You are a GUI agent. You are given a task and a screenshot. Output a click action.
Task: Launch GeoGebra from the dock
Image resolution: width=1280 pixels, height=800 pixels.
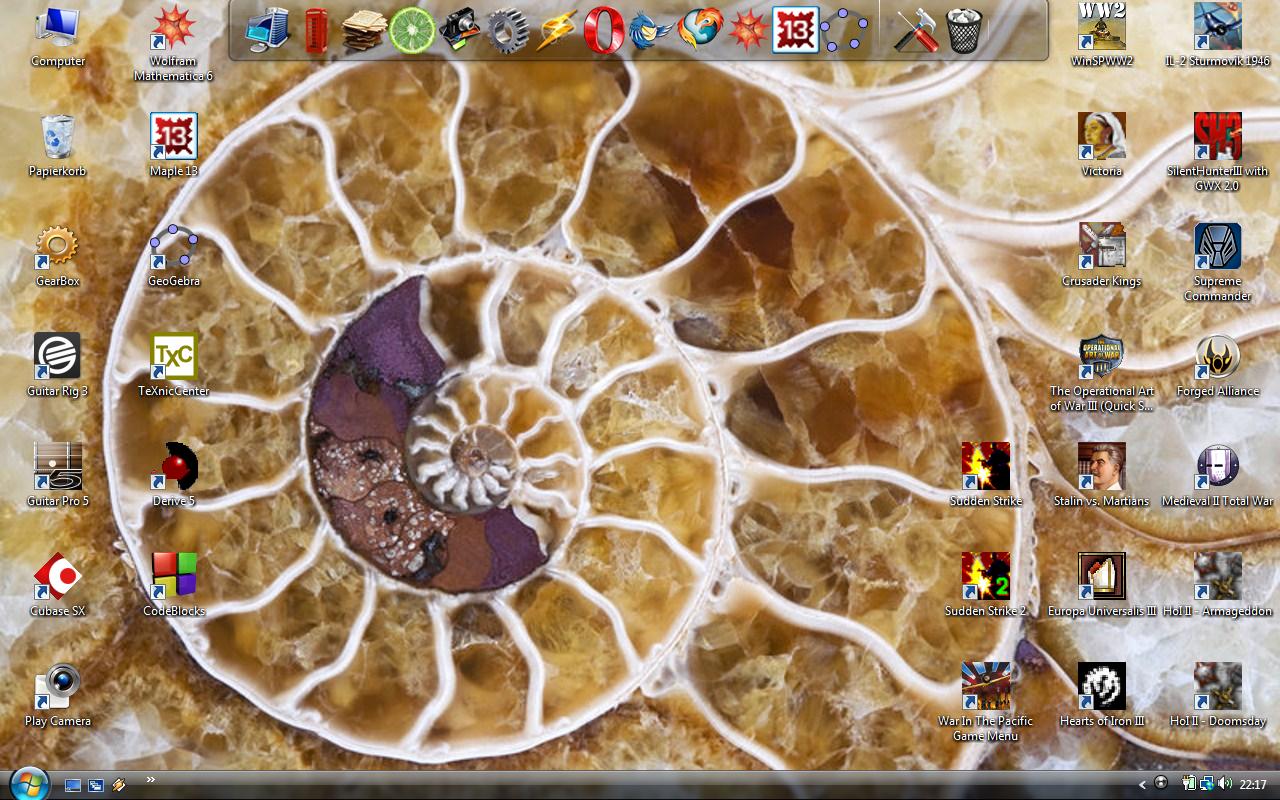tap(845, 30)
